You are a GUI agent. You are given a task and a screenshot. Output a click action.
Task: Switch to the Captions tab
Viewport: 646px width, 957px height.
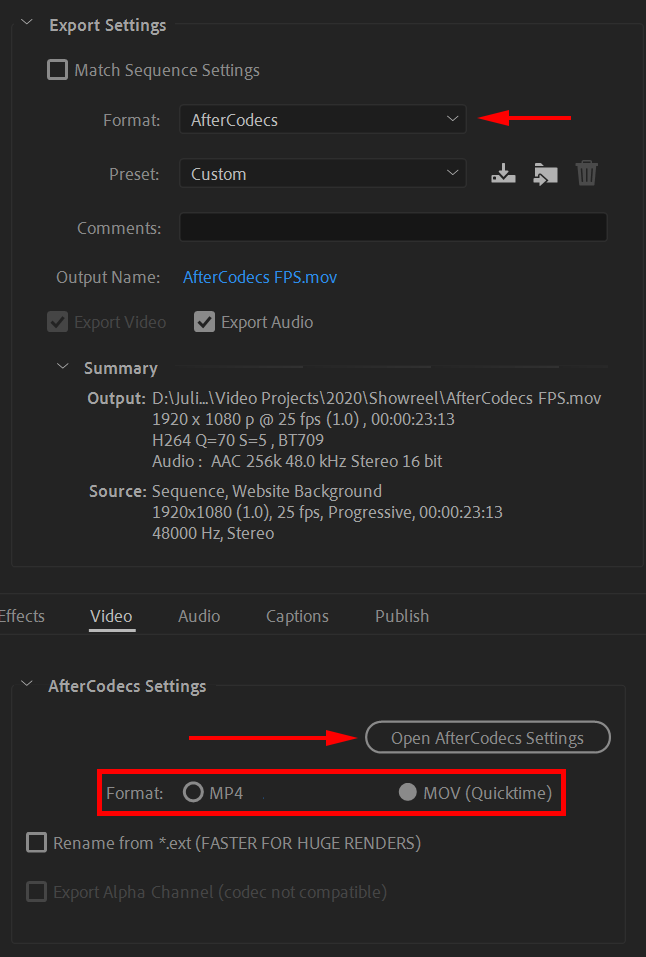[297, 616]
